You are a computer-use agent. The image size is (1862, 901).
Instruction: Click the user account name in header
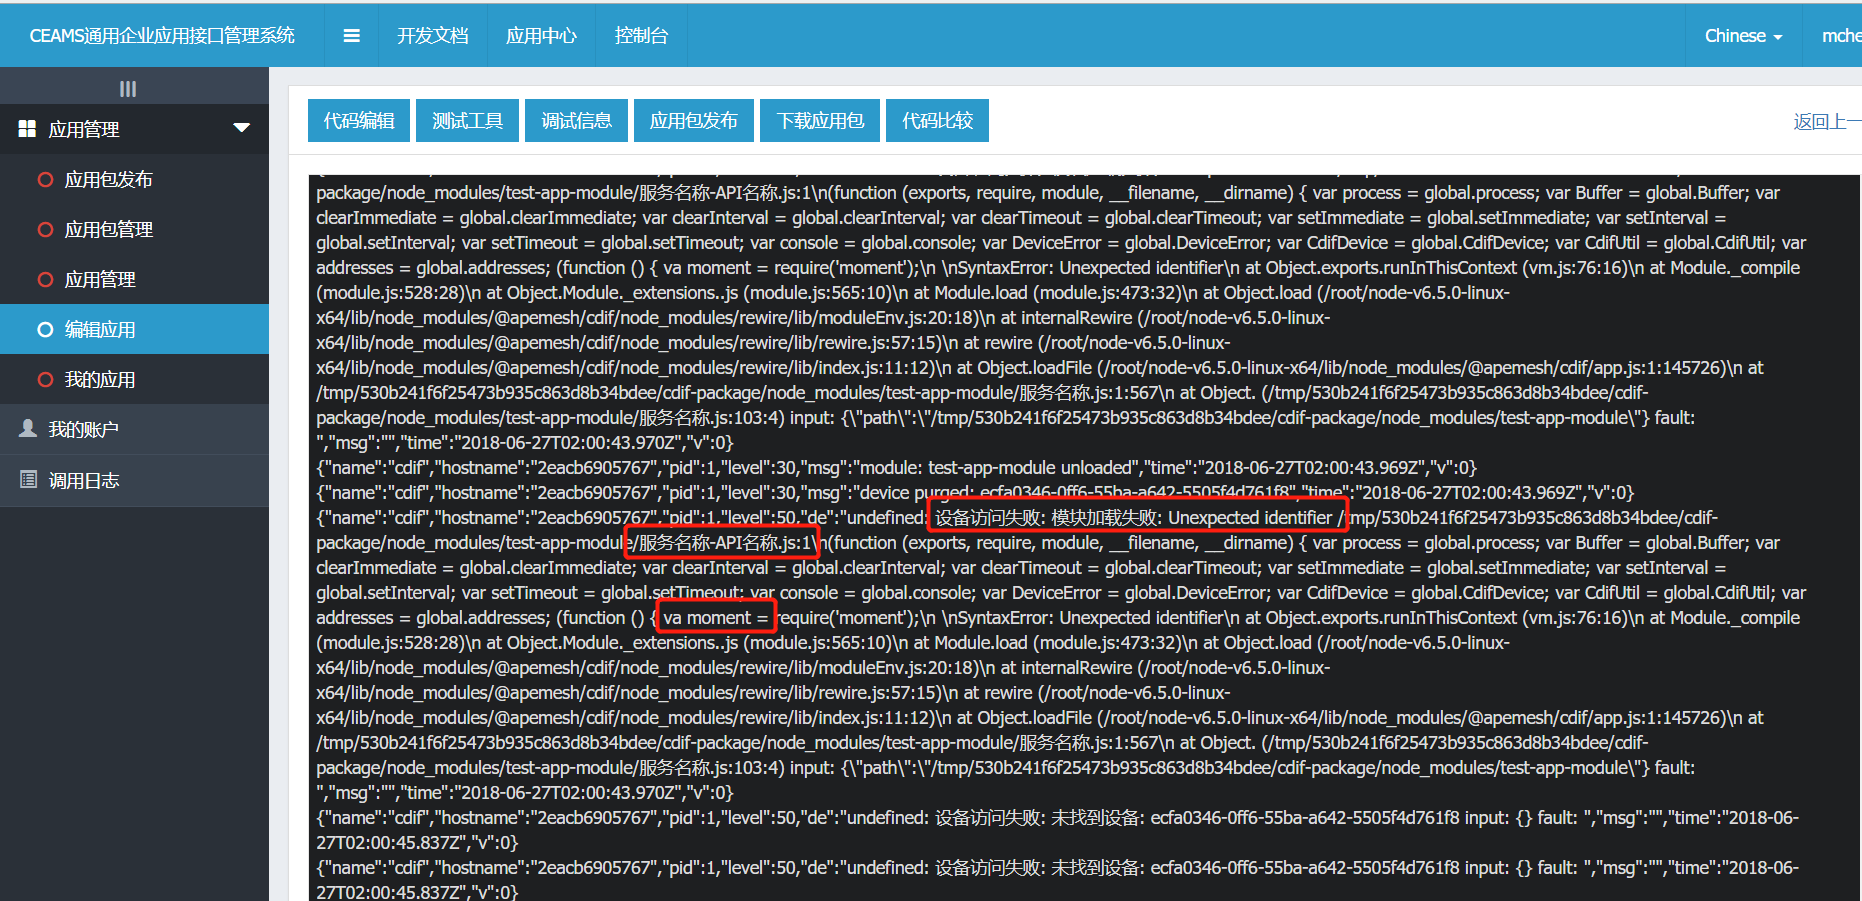tap(1841, 36)
